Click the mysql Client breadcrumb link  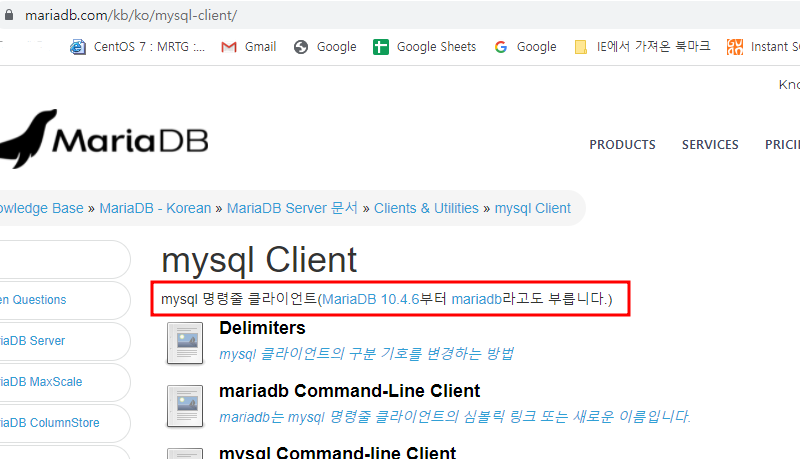tap(533, 208)
